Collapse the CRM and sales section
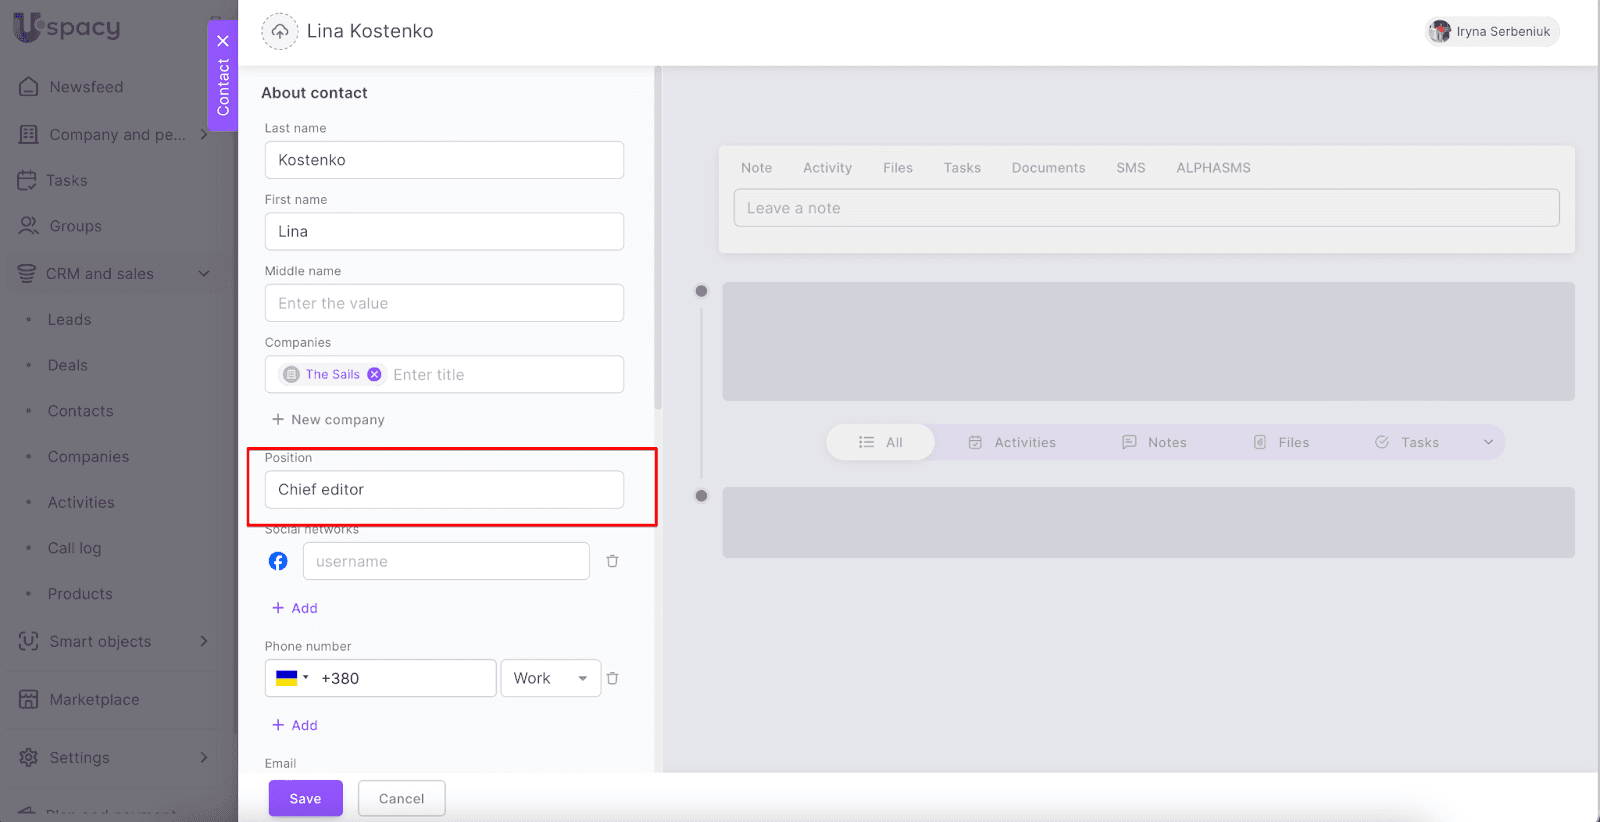 point(204,274)
